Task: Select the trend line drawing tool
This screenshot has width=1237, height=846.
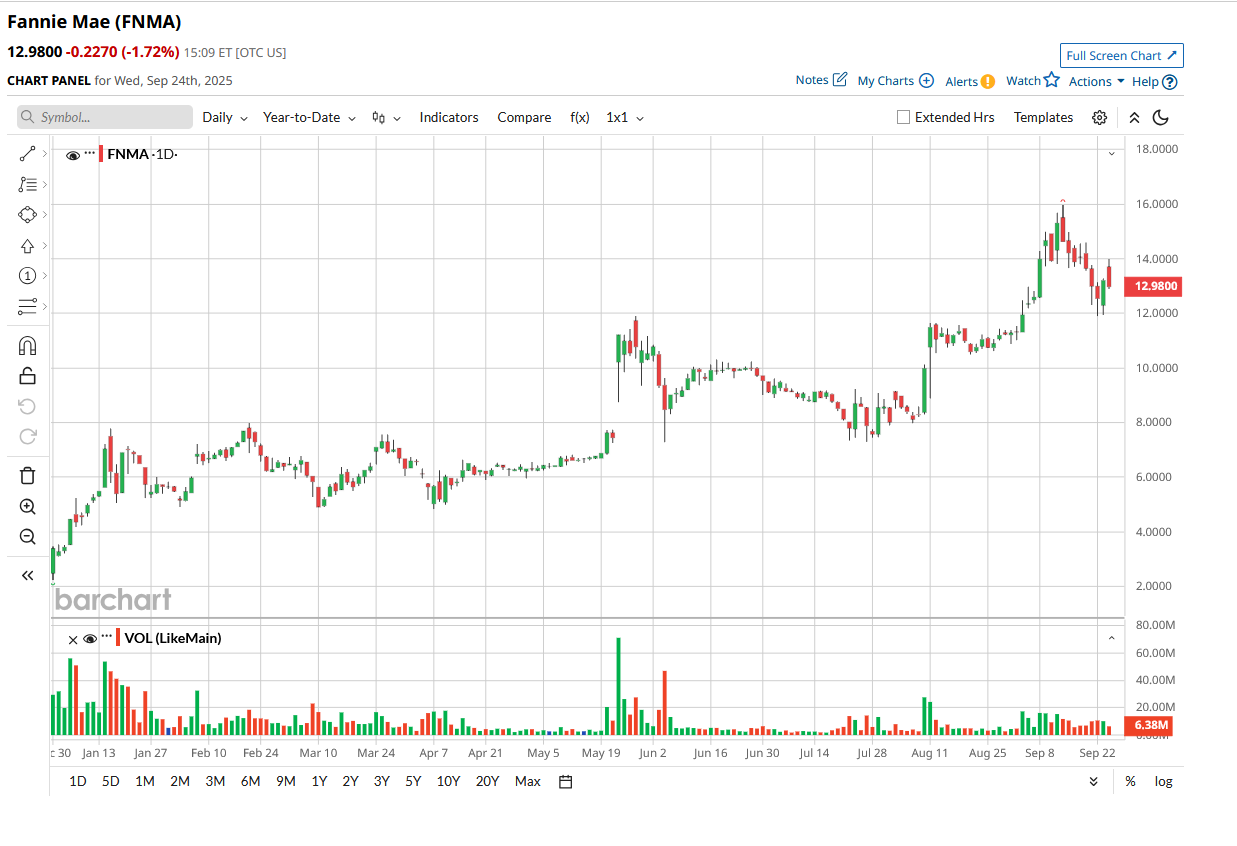Action: coord(27,154)
